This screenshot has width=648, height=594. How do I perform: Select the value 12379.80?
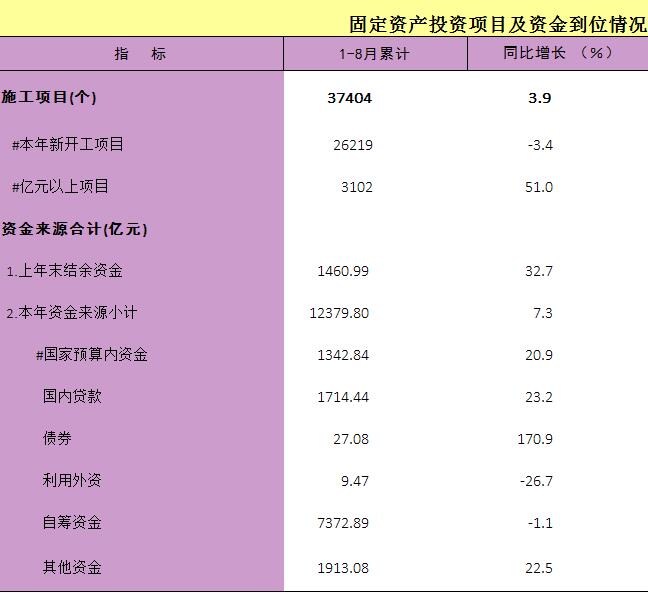point(339,313)
